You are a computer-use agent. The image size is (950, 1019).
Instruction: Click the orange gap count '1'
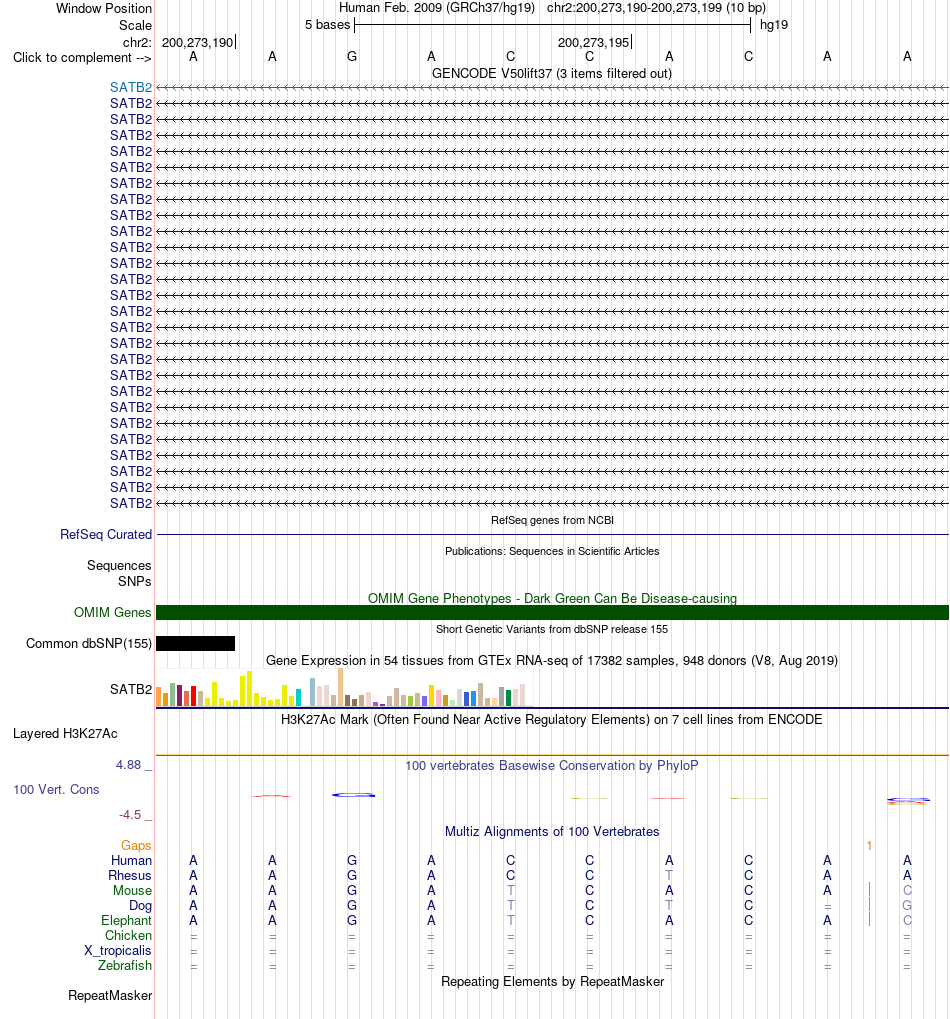[869, 845]
